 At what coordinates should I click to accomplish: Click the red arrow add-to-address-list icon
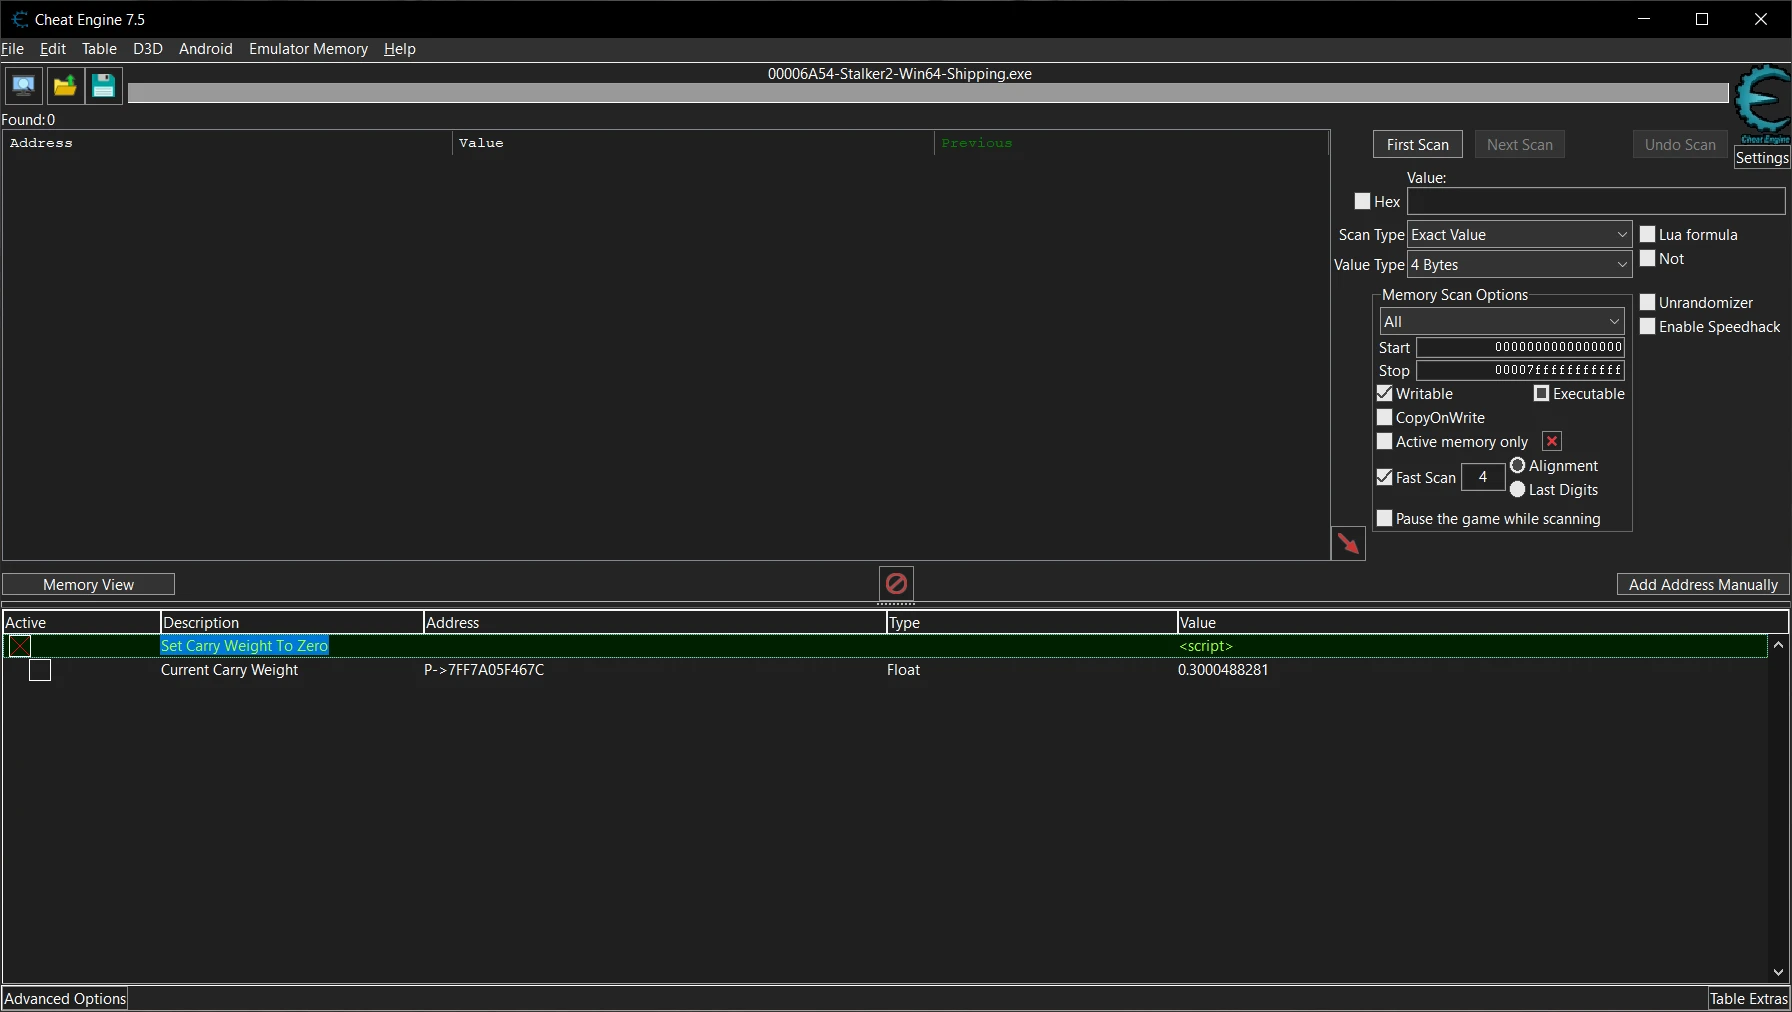pos(1348,543)
